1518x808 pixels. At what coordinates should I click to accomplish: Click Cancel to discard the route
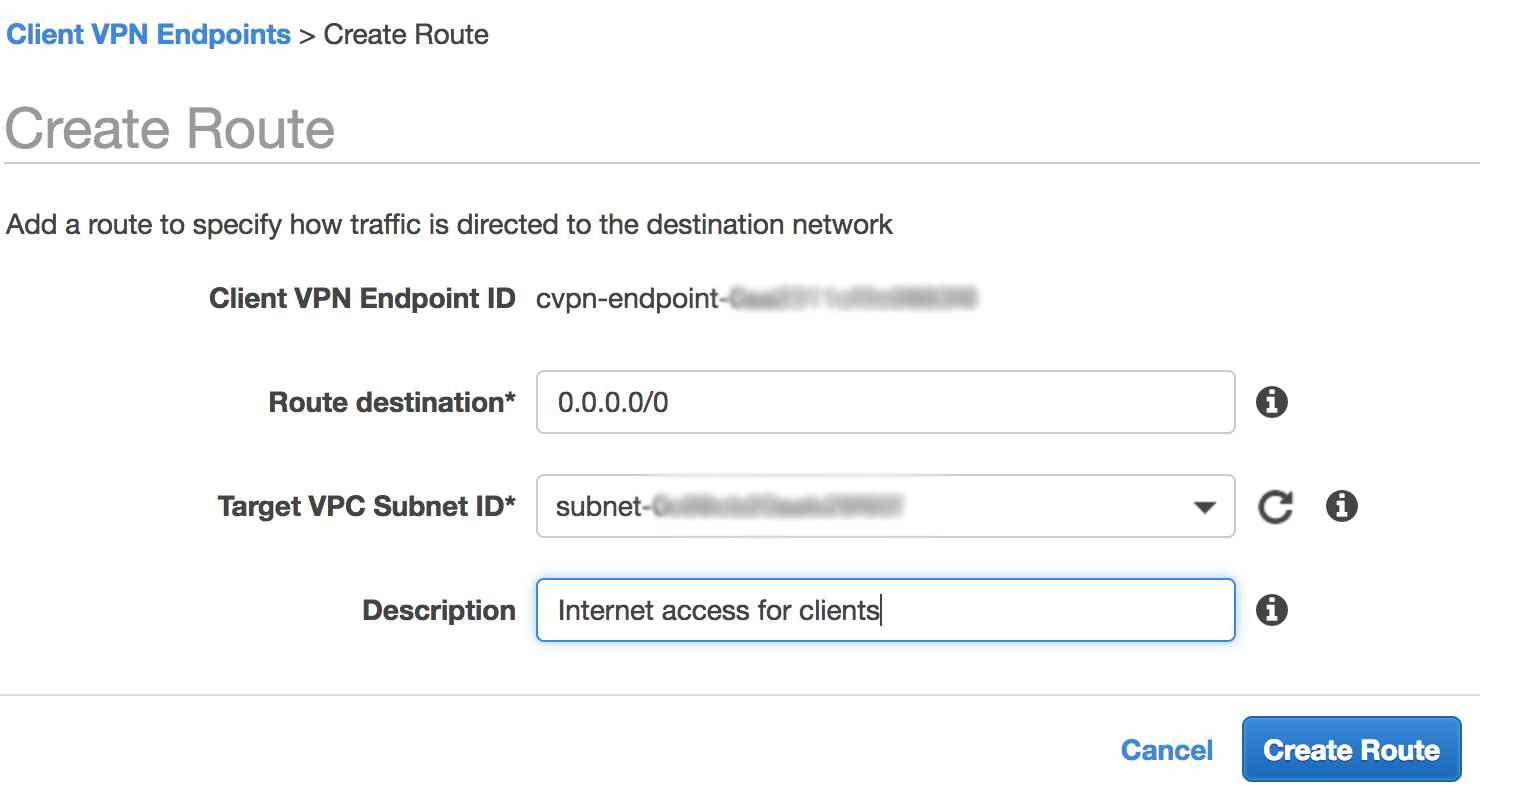click(x=1166, y=750)
